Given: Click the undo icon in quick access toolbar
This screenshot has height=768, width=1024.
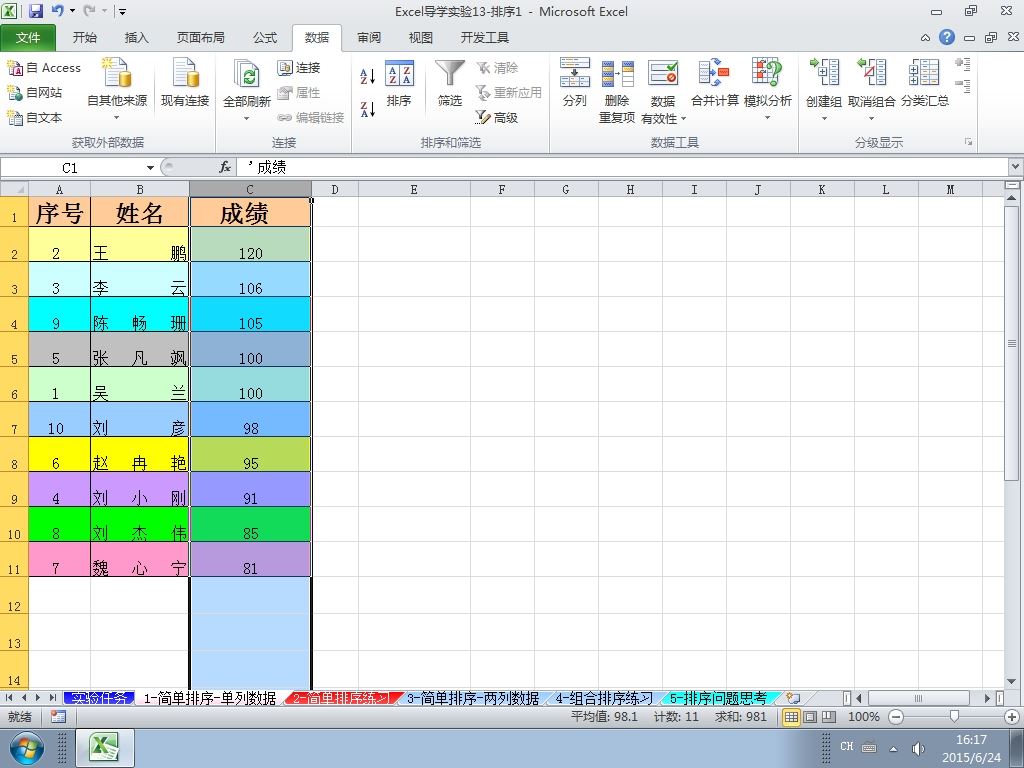Looking at the screenshot, I should [x=58, y=10].
